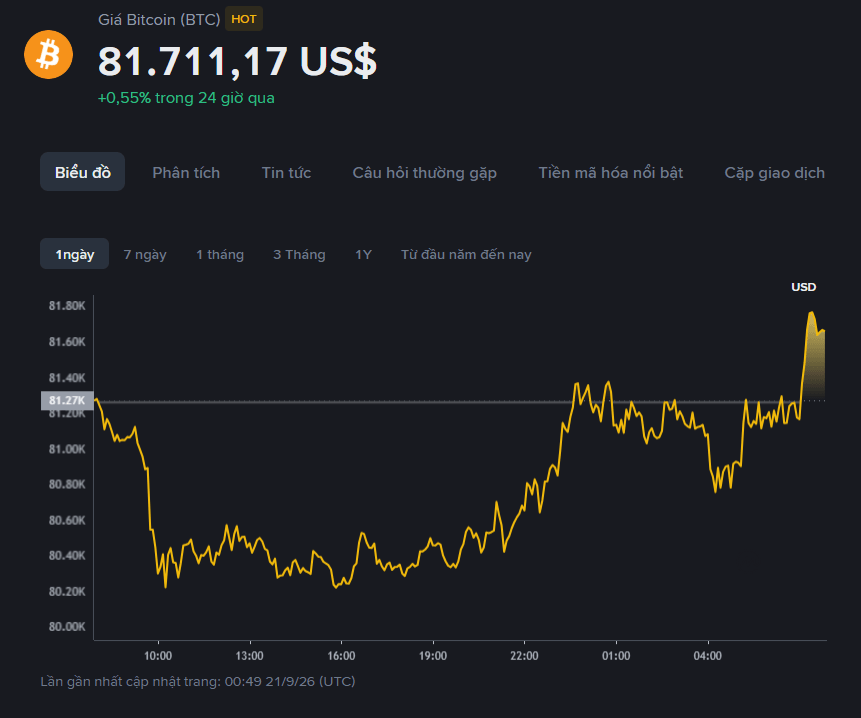Select the 1Y chart range
This screenshot has width=861, height=718.
click(363, 254)
